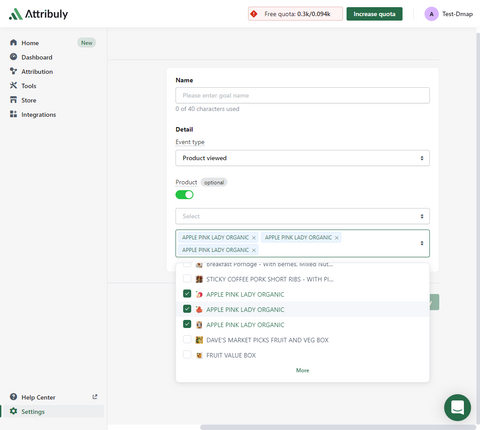Open the Select dropdown below Product

click(302, 216)
